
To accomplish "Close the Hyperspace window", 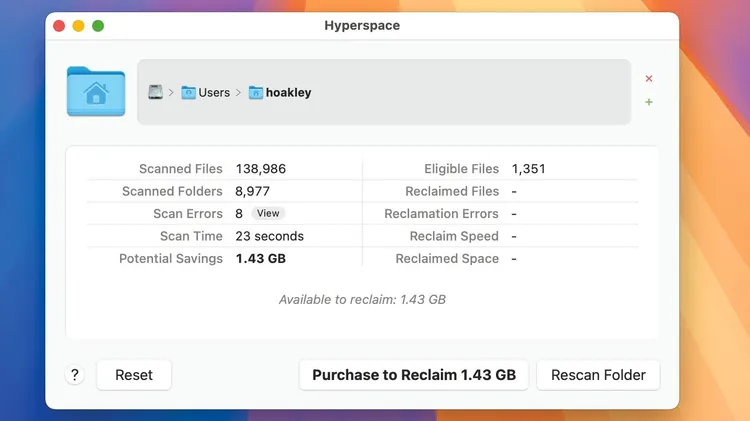I will 59,26.
